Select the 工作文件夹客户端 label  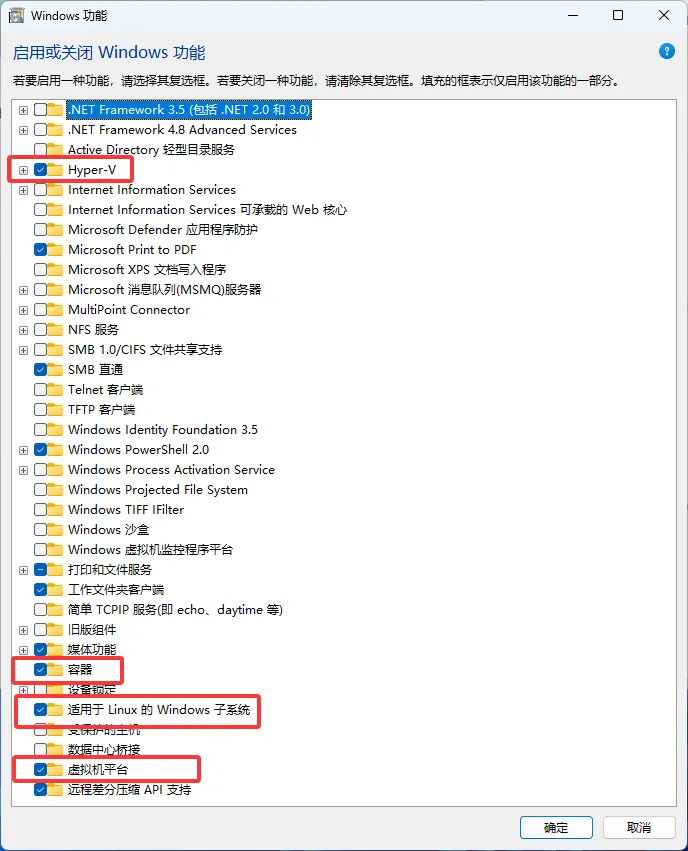[x=116, y=589]
